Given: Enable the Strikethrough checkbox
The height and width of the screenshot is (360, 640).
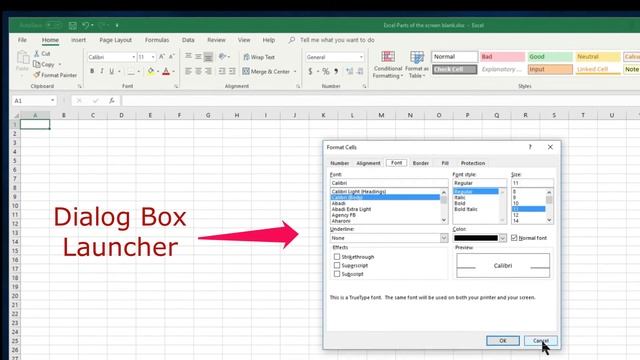Looking at the screenshot, I should [337, 257].
